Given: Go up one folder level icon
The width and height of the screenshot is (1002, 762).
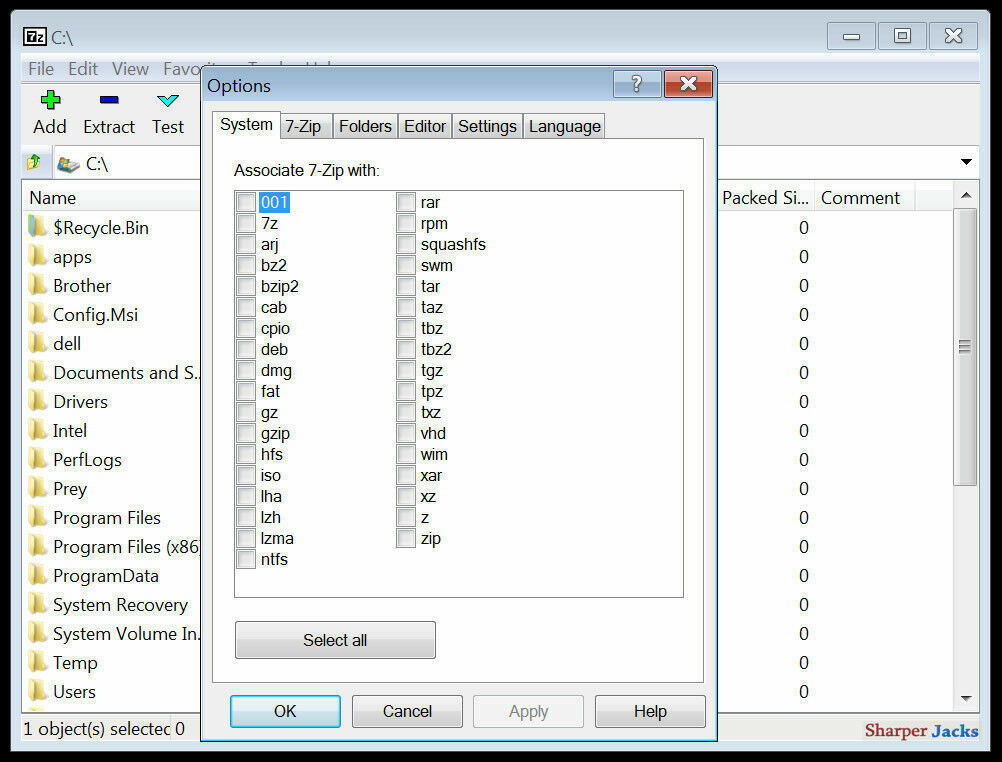Looking at the screenshot, I should tap(35, 163).
